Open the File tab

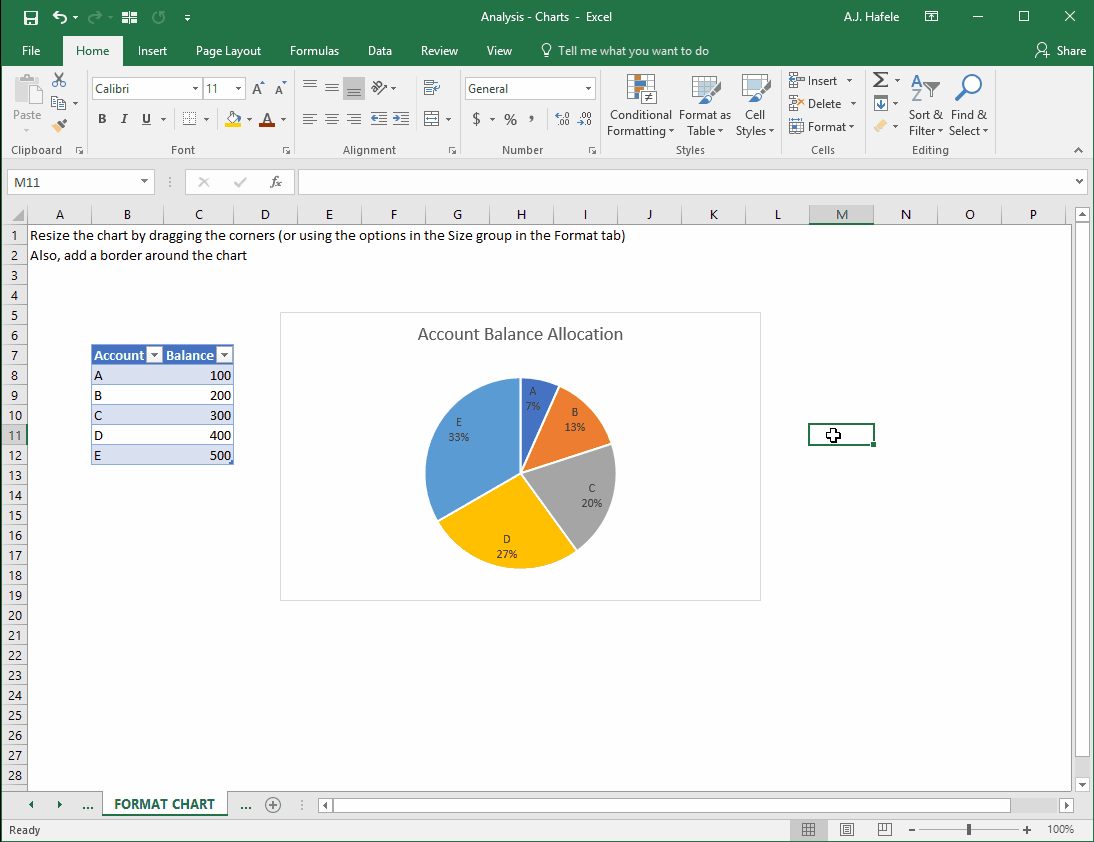(x=31, y=51)
